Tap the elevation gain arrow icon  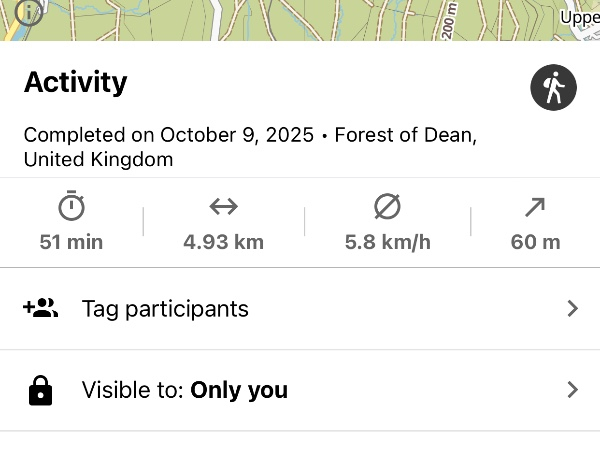pyautogui.click(x=535, y=207)
